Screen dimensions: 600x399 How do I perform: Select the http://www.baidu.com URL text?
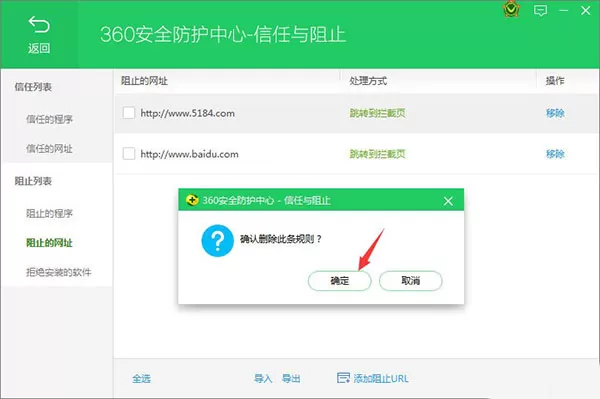189,154
